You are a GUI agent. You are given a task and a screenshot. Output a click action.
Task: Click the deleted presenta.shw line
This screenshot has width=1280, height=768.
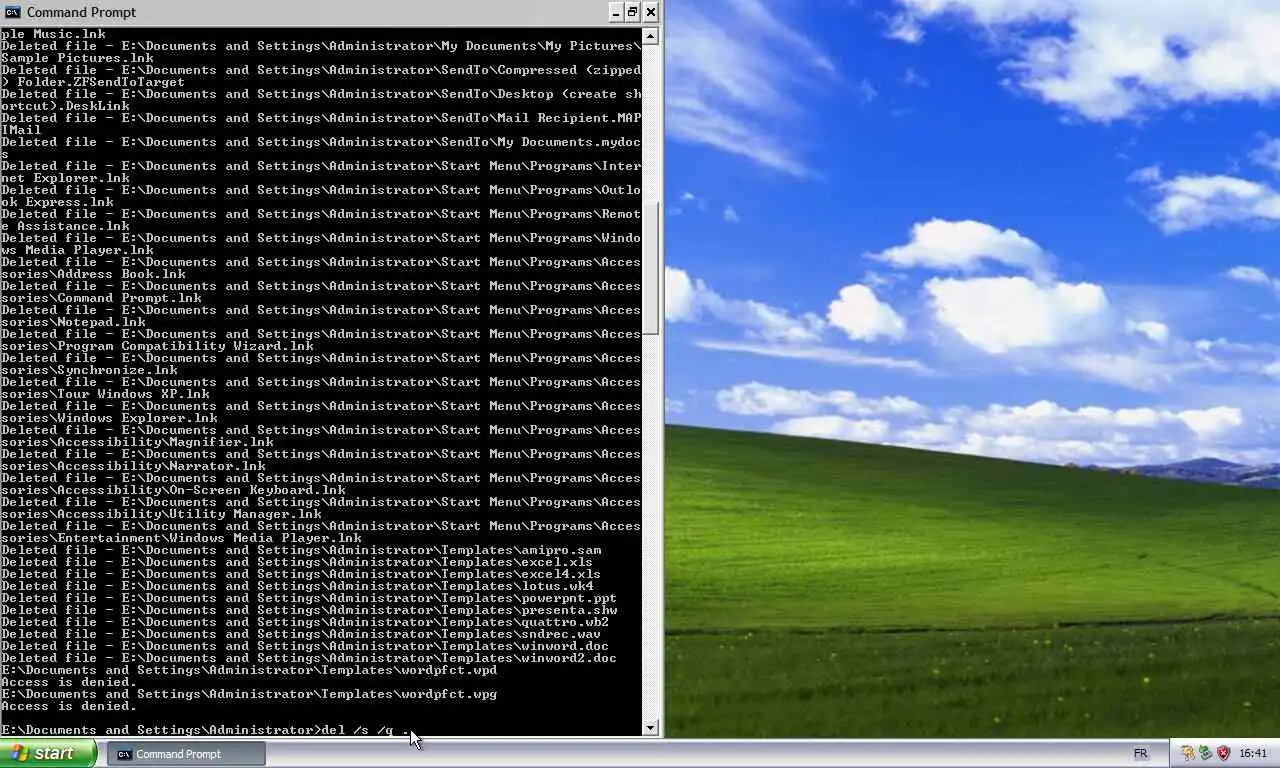pos(309,610)
